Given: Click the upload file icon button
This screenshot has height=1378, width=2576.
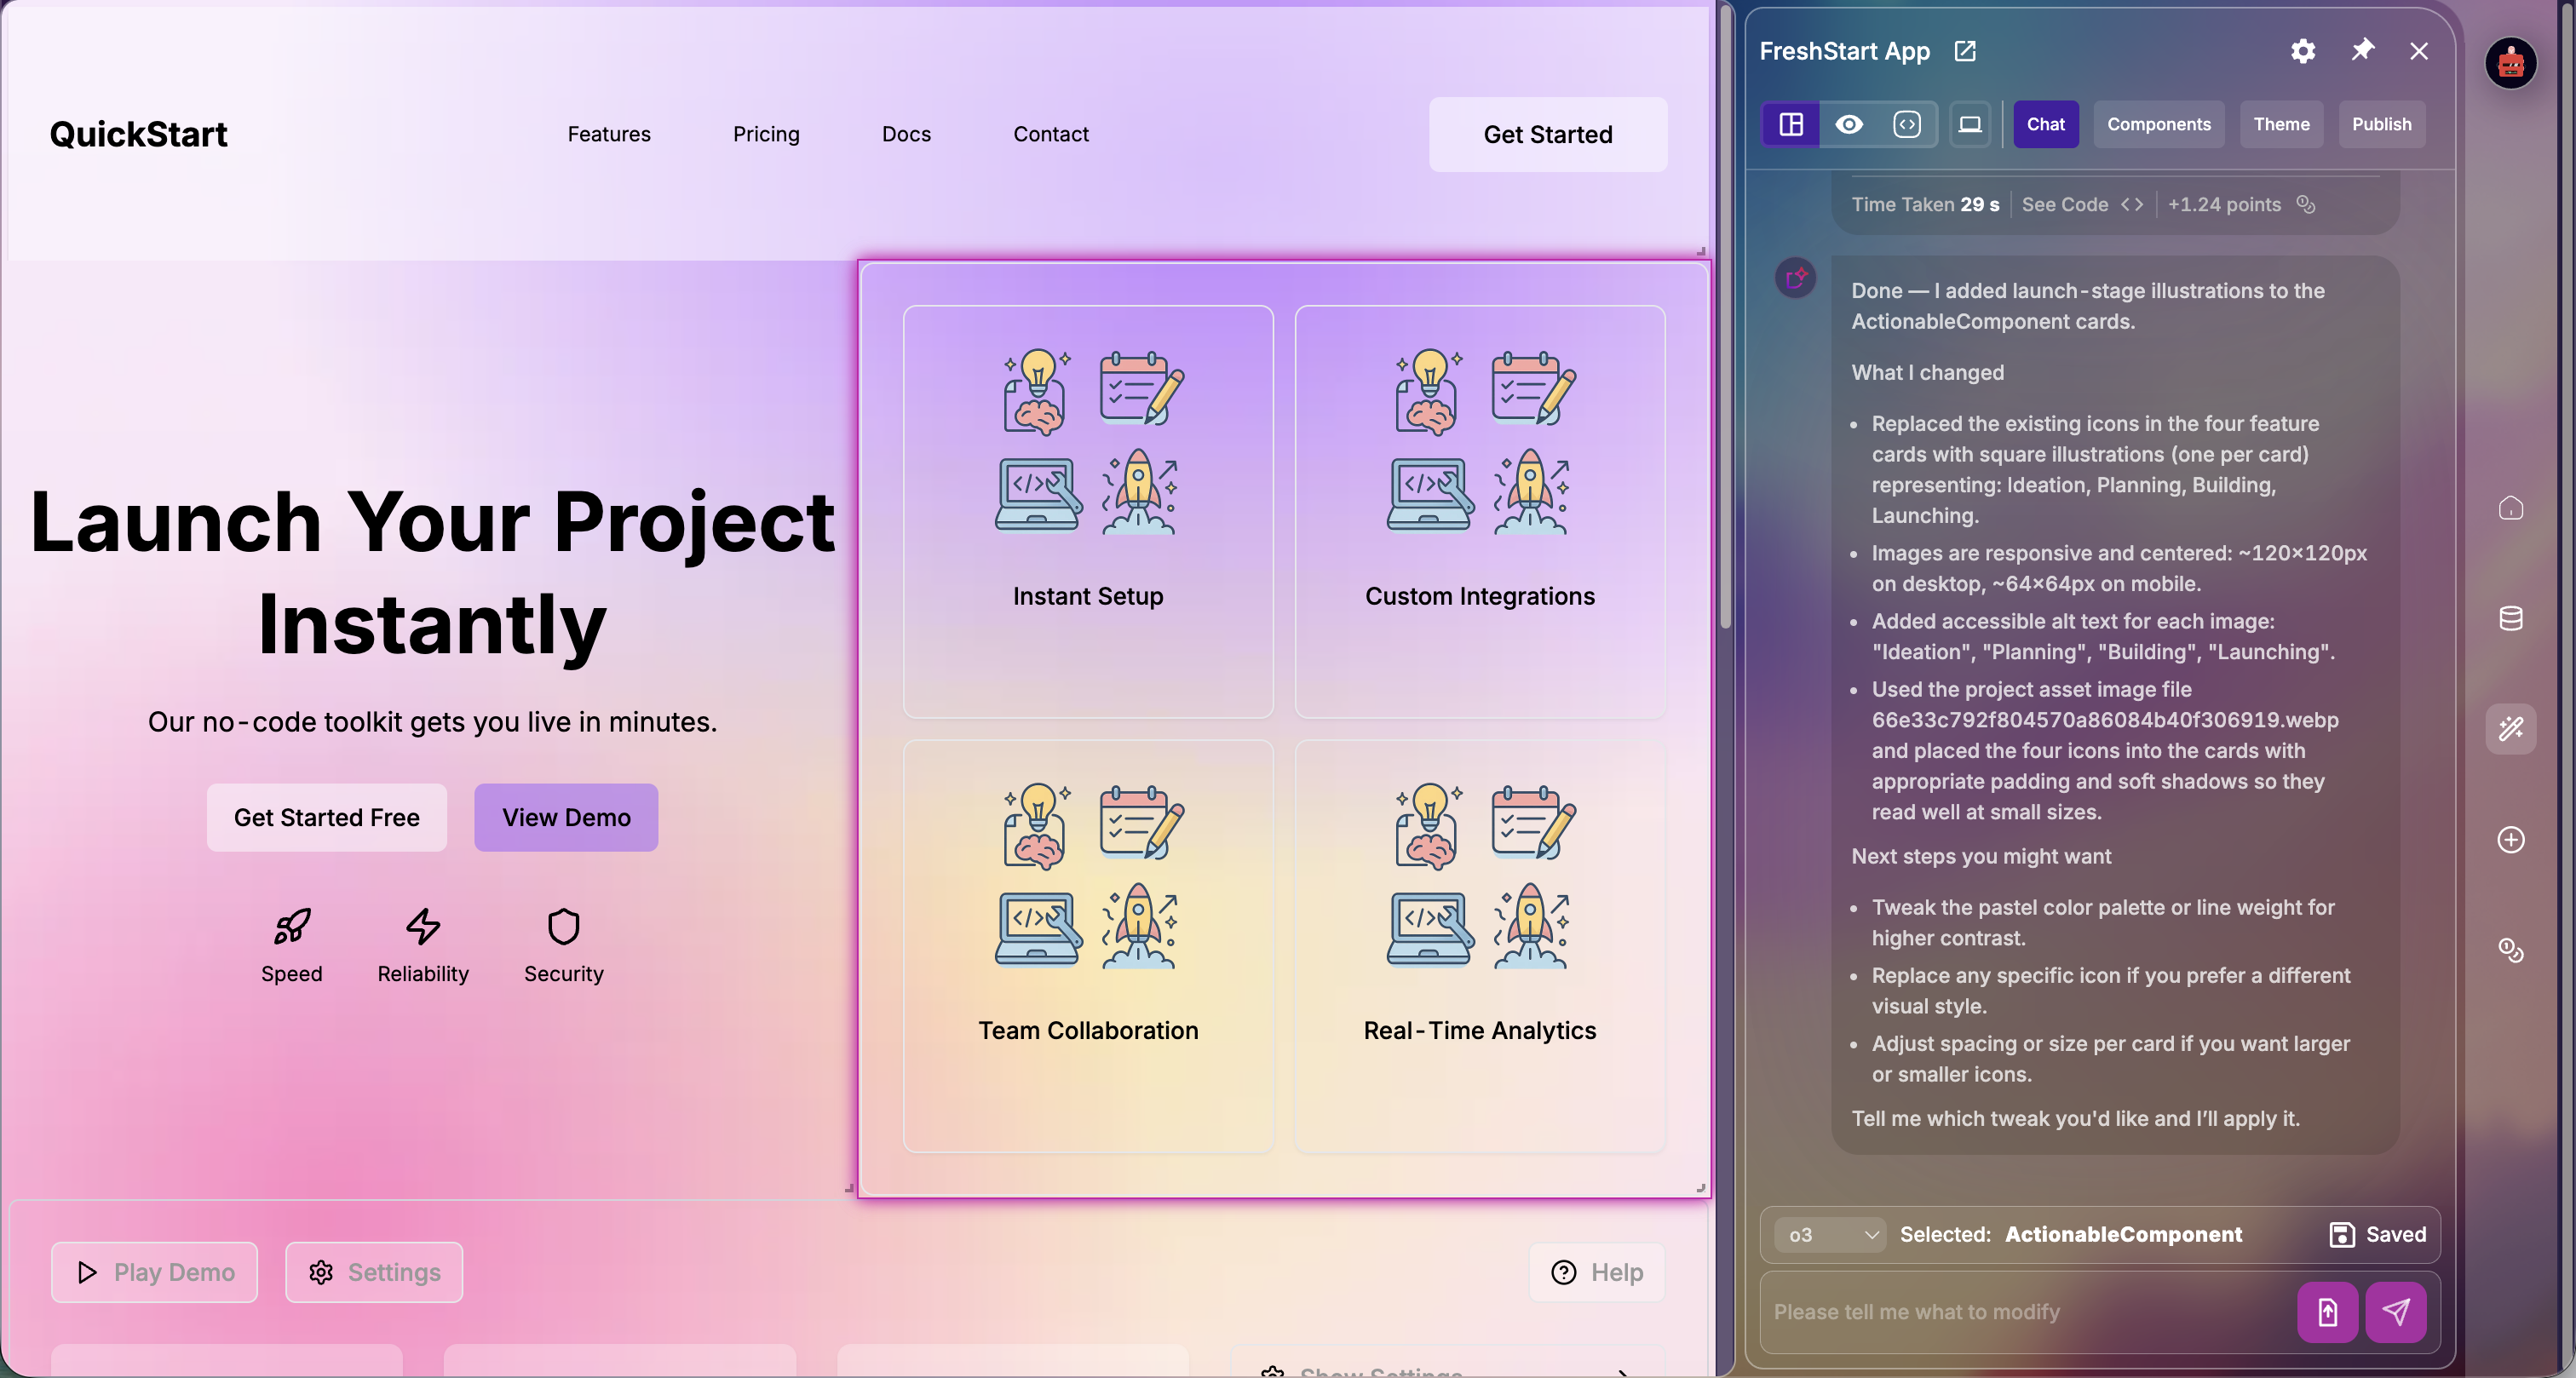Looking at the screenshot, I should 2327,1311.
